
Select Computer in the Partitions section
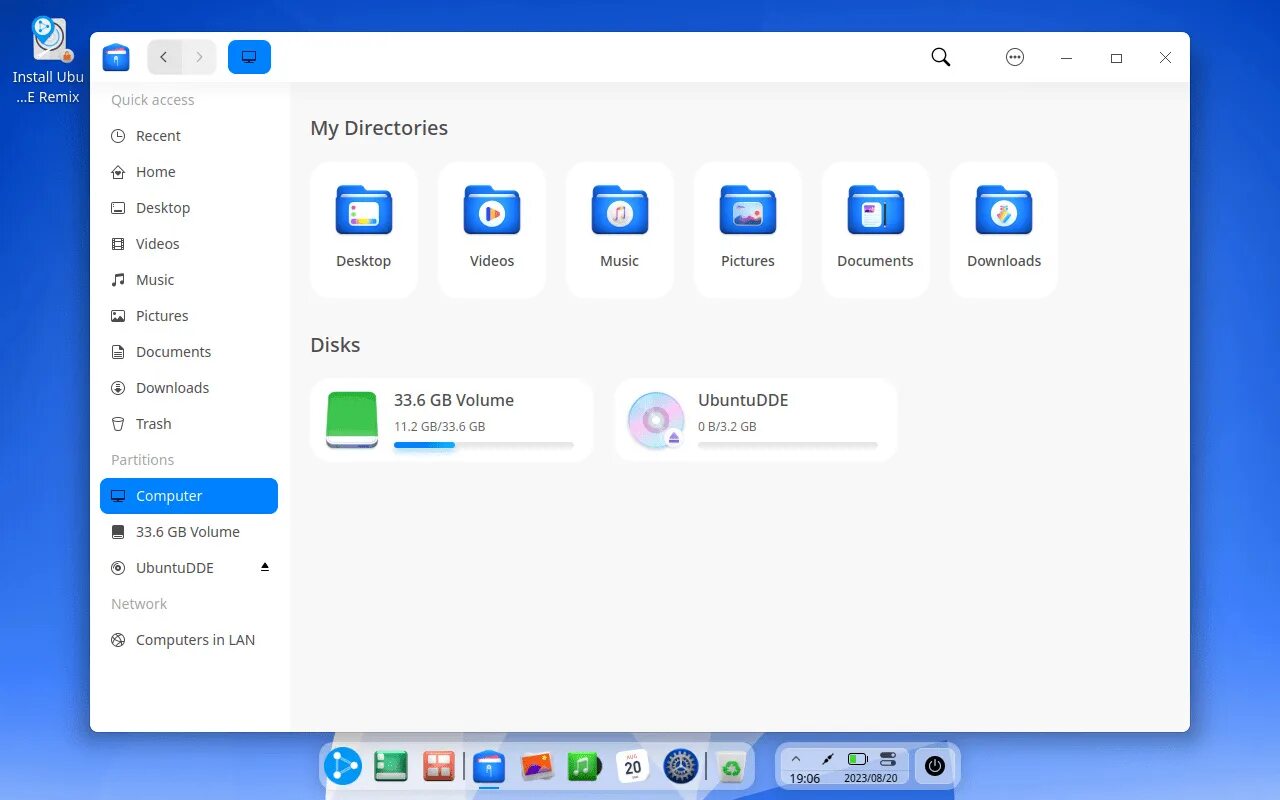pos(189,496)
